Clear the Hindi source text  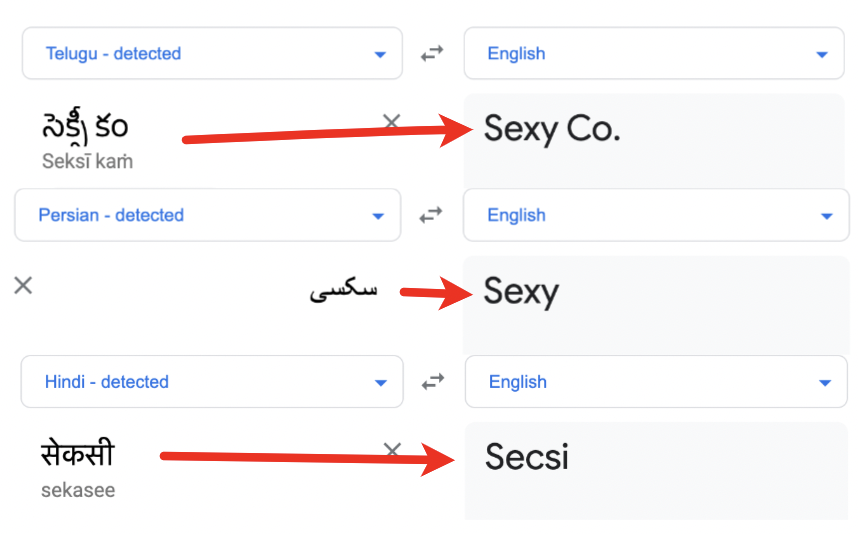tap(392, 451)
